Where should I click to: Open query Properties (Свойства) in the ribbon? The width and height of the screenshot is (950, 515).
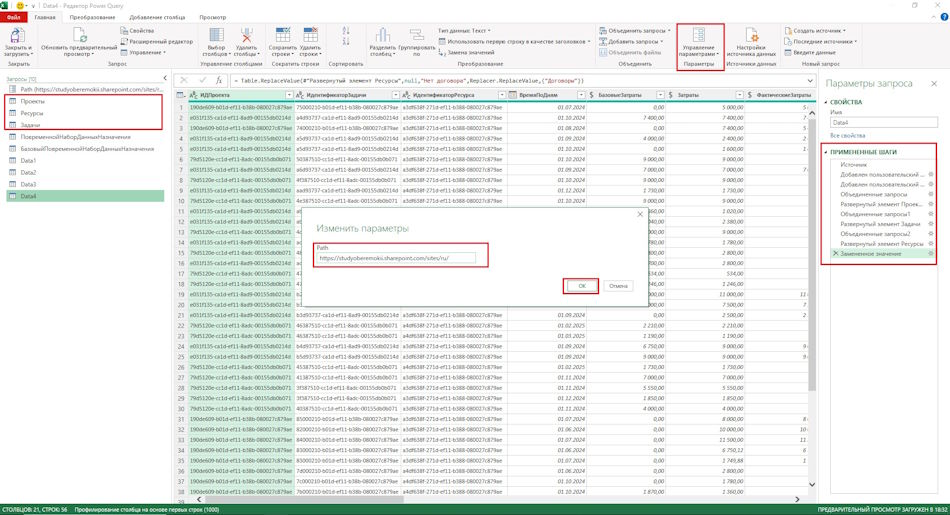click(x=137, y=30)
